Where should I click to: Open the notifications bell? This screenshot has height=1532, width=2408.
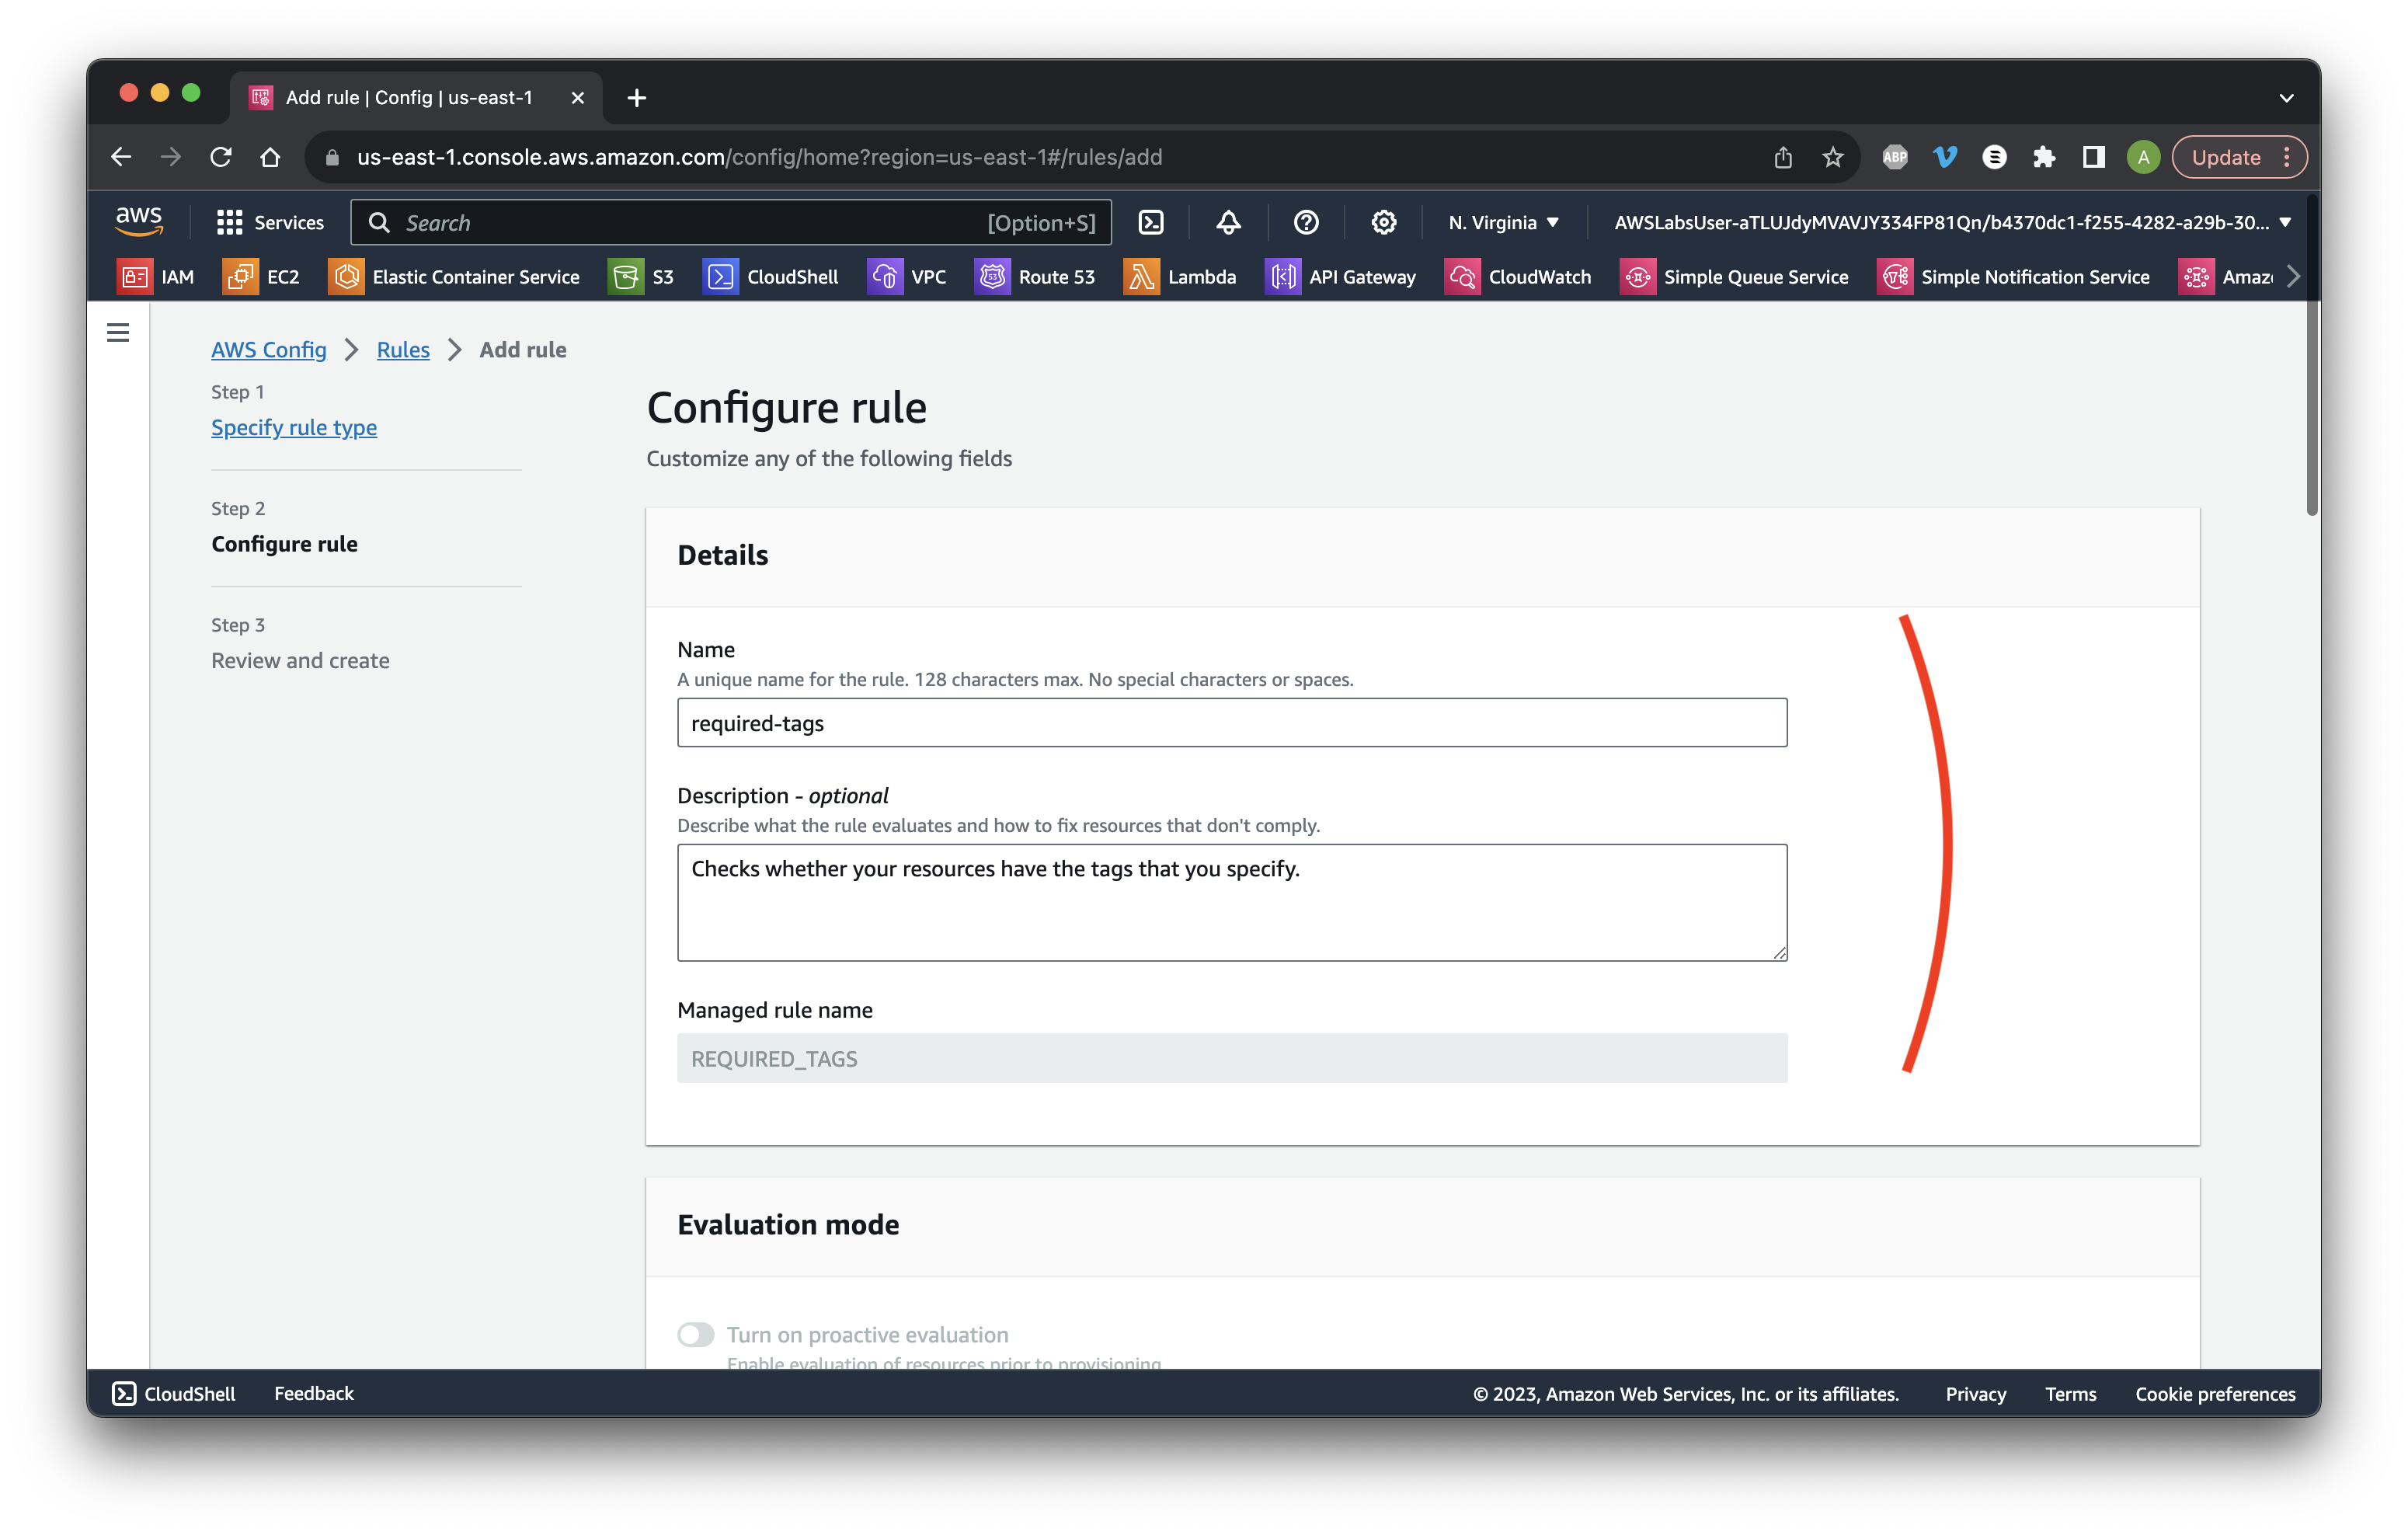click(x=1228, y=222)
